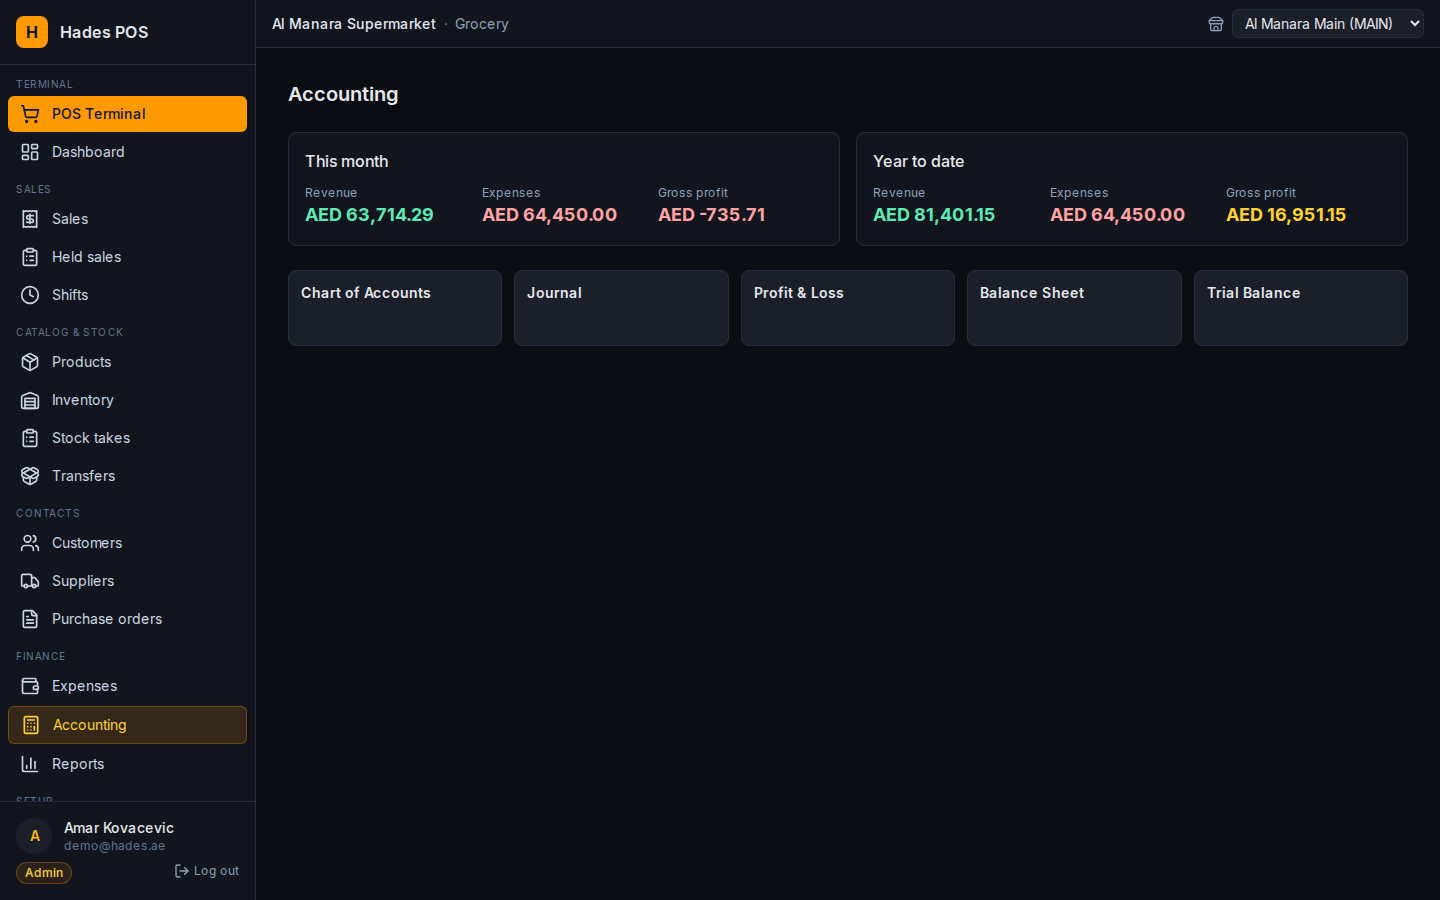1440x900 pixels.
Task: Click the Reports bar chart icon
Action: click(30, 764)
